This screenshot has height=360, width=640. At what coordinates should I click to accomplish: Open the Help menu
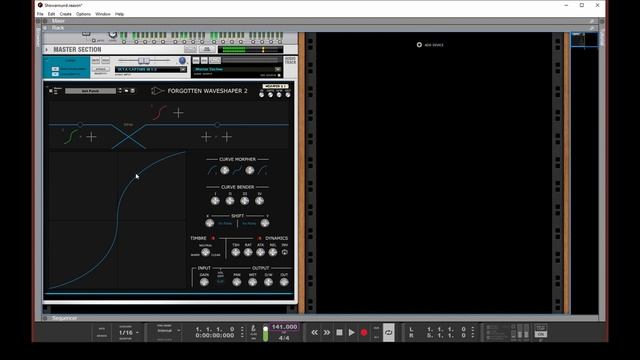[119, 14]
